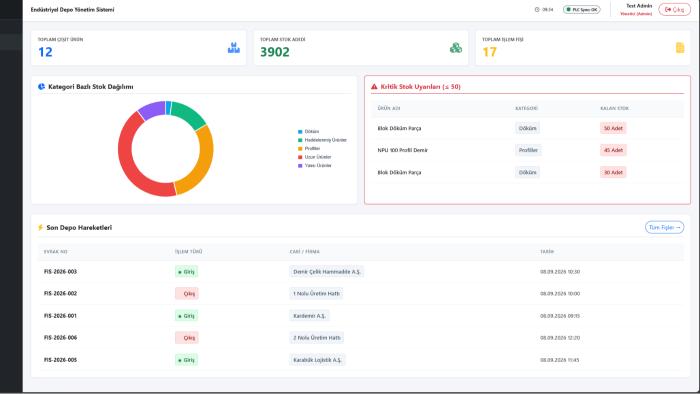Click the Çıkış badge in FIS-2026-002 row

pyautogui.click(x=187, y=294)
